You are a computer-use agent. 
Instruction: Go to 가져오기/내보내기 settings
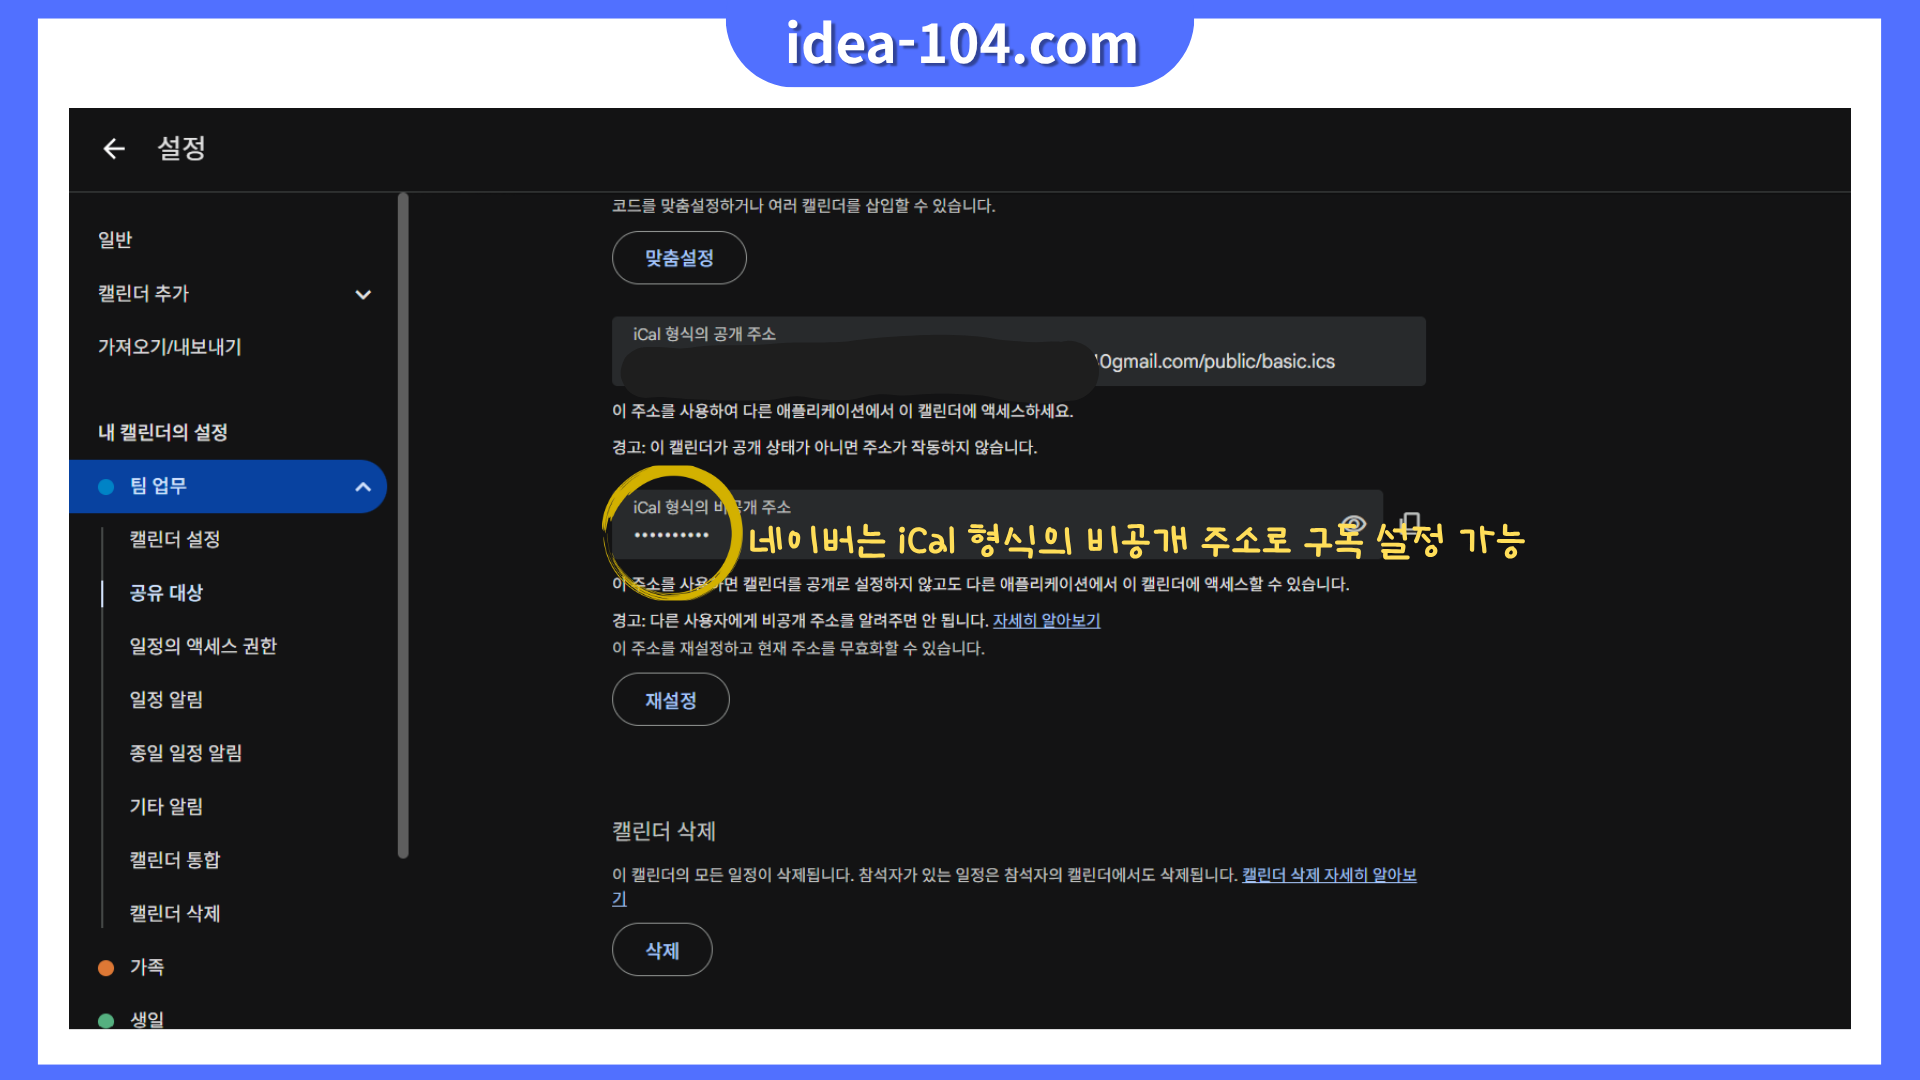coord(168,347)
